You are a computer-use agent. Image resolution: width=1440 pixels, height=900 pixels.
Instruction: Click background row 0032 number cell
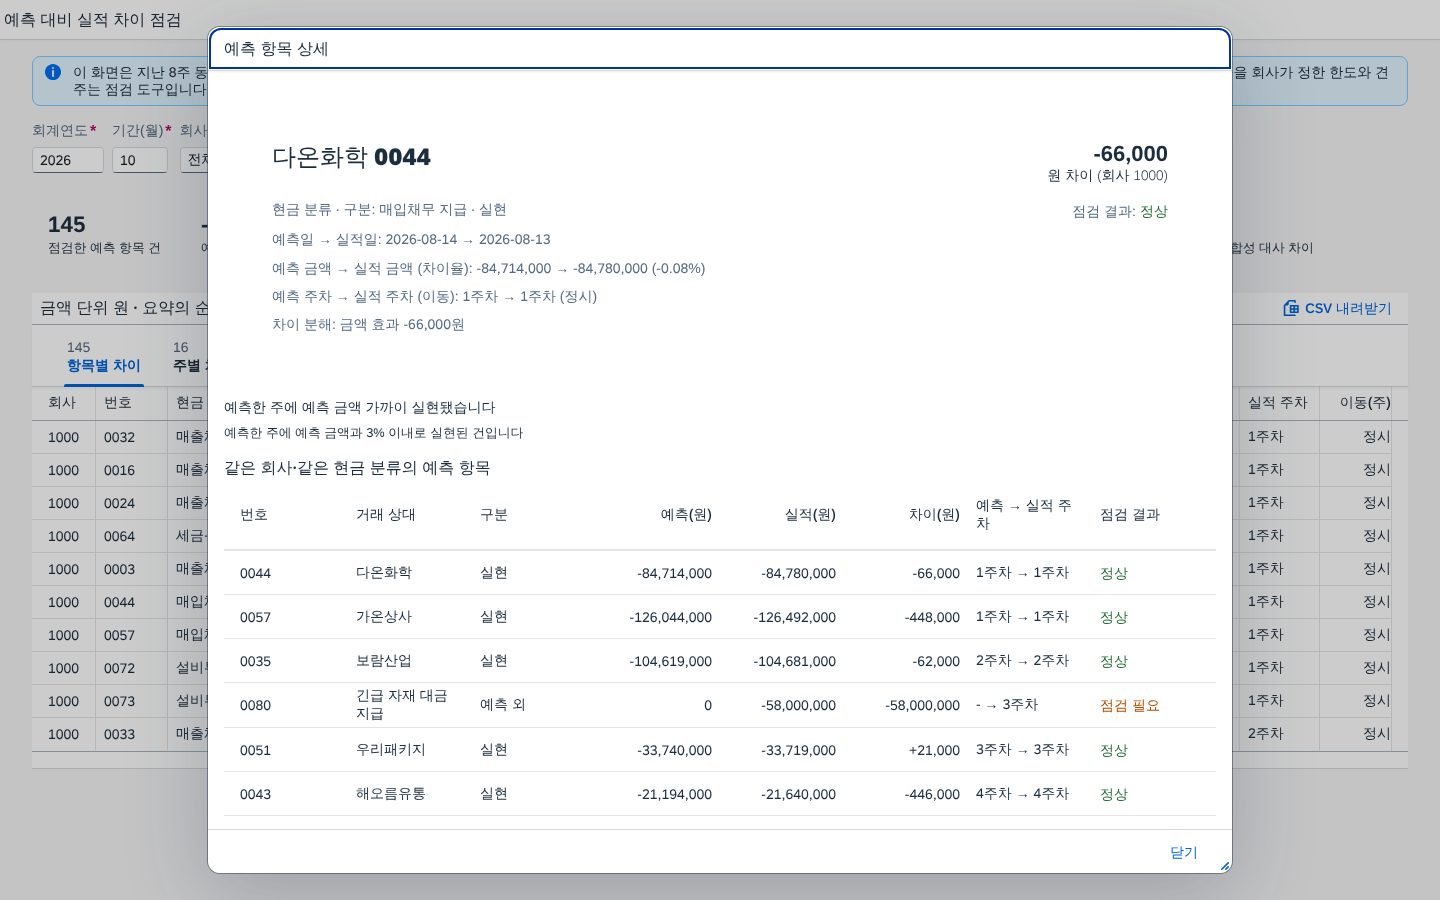119,437
